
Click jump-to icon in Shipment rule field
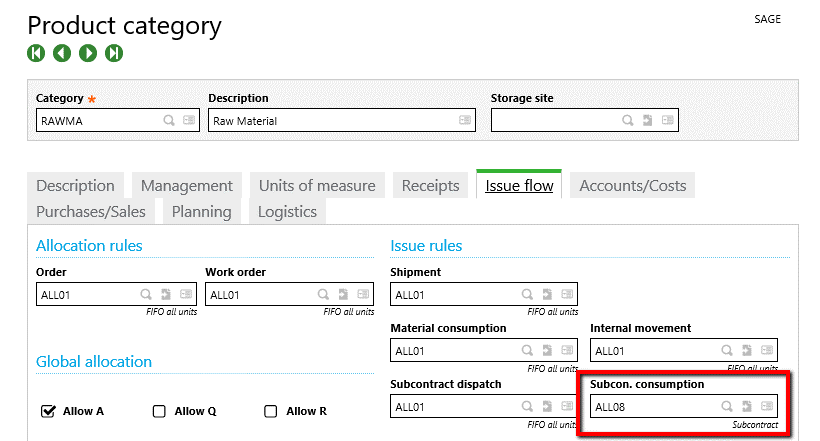[x=547, y=295]
